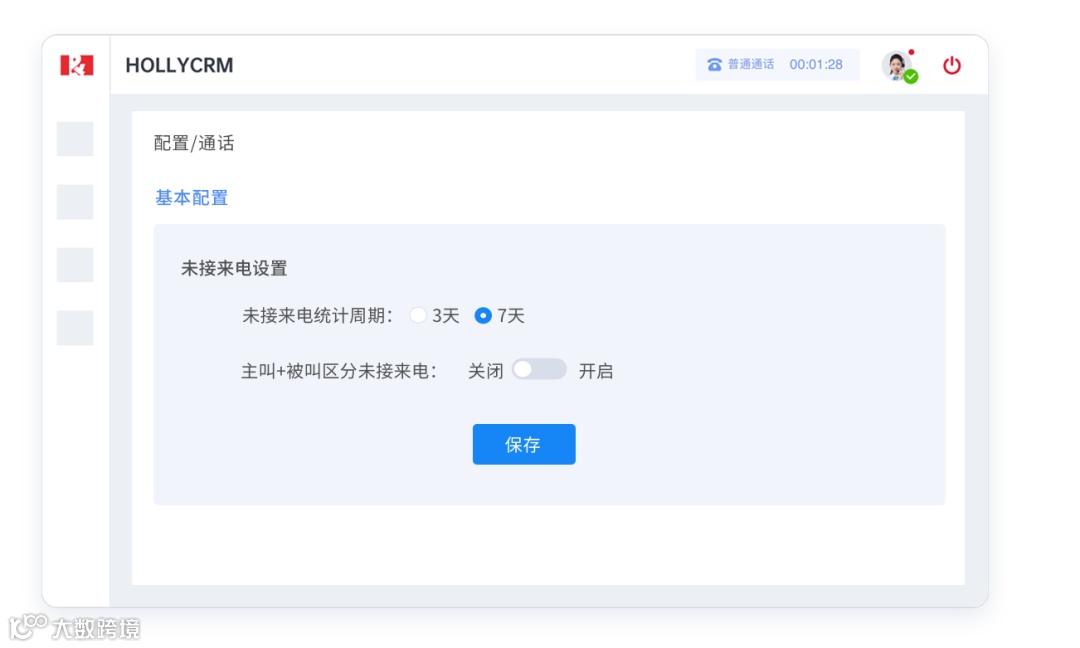This screenshot has height=648, width=1080.
Task: Click the phone icon beside 普通通话
Action: coord(714,65)
